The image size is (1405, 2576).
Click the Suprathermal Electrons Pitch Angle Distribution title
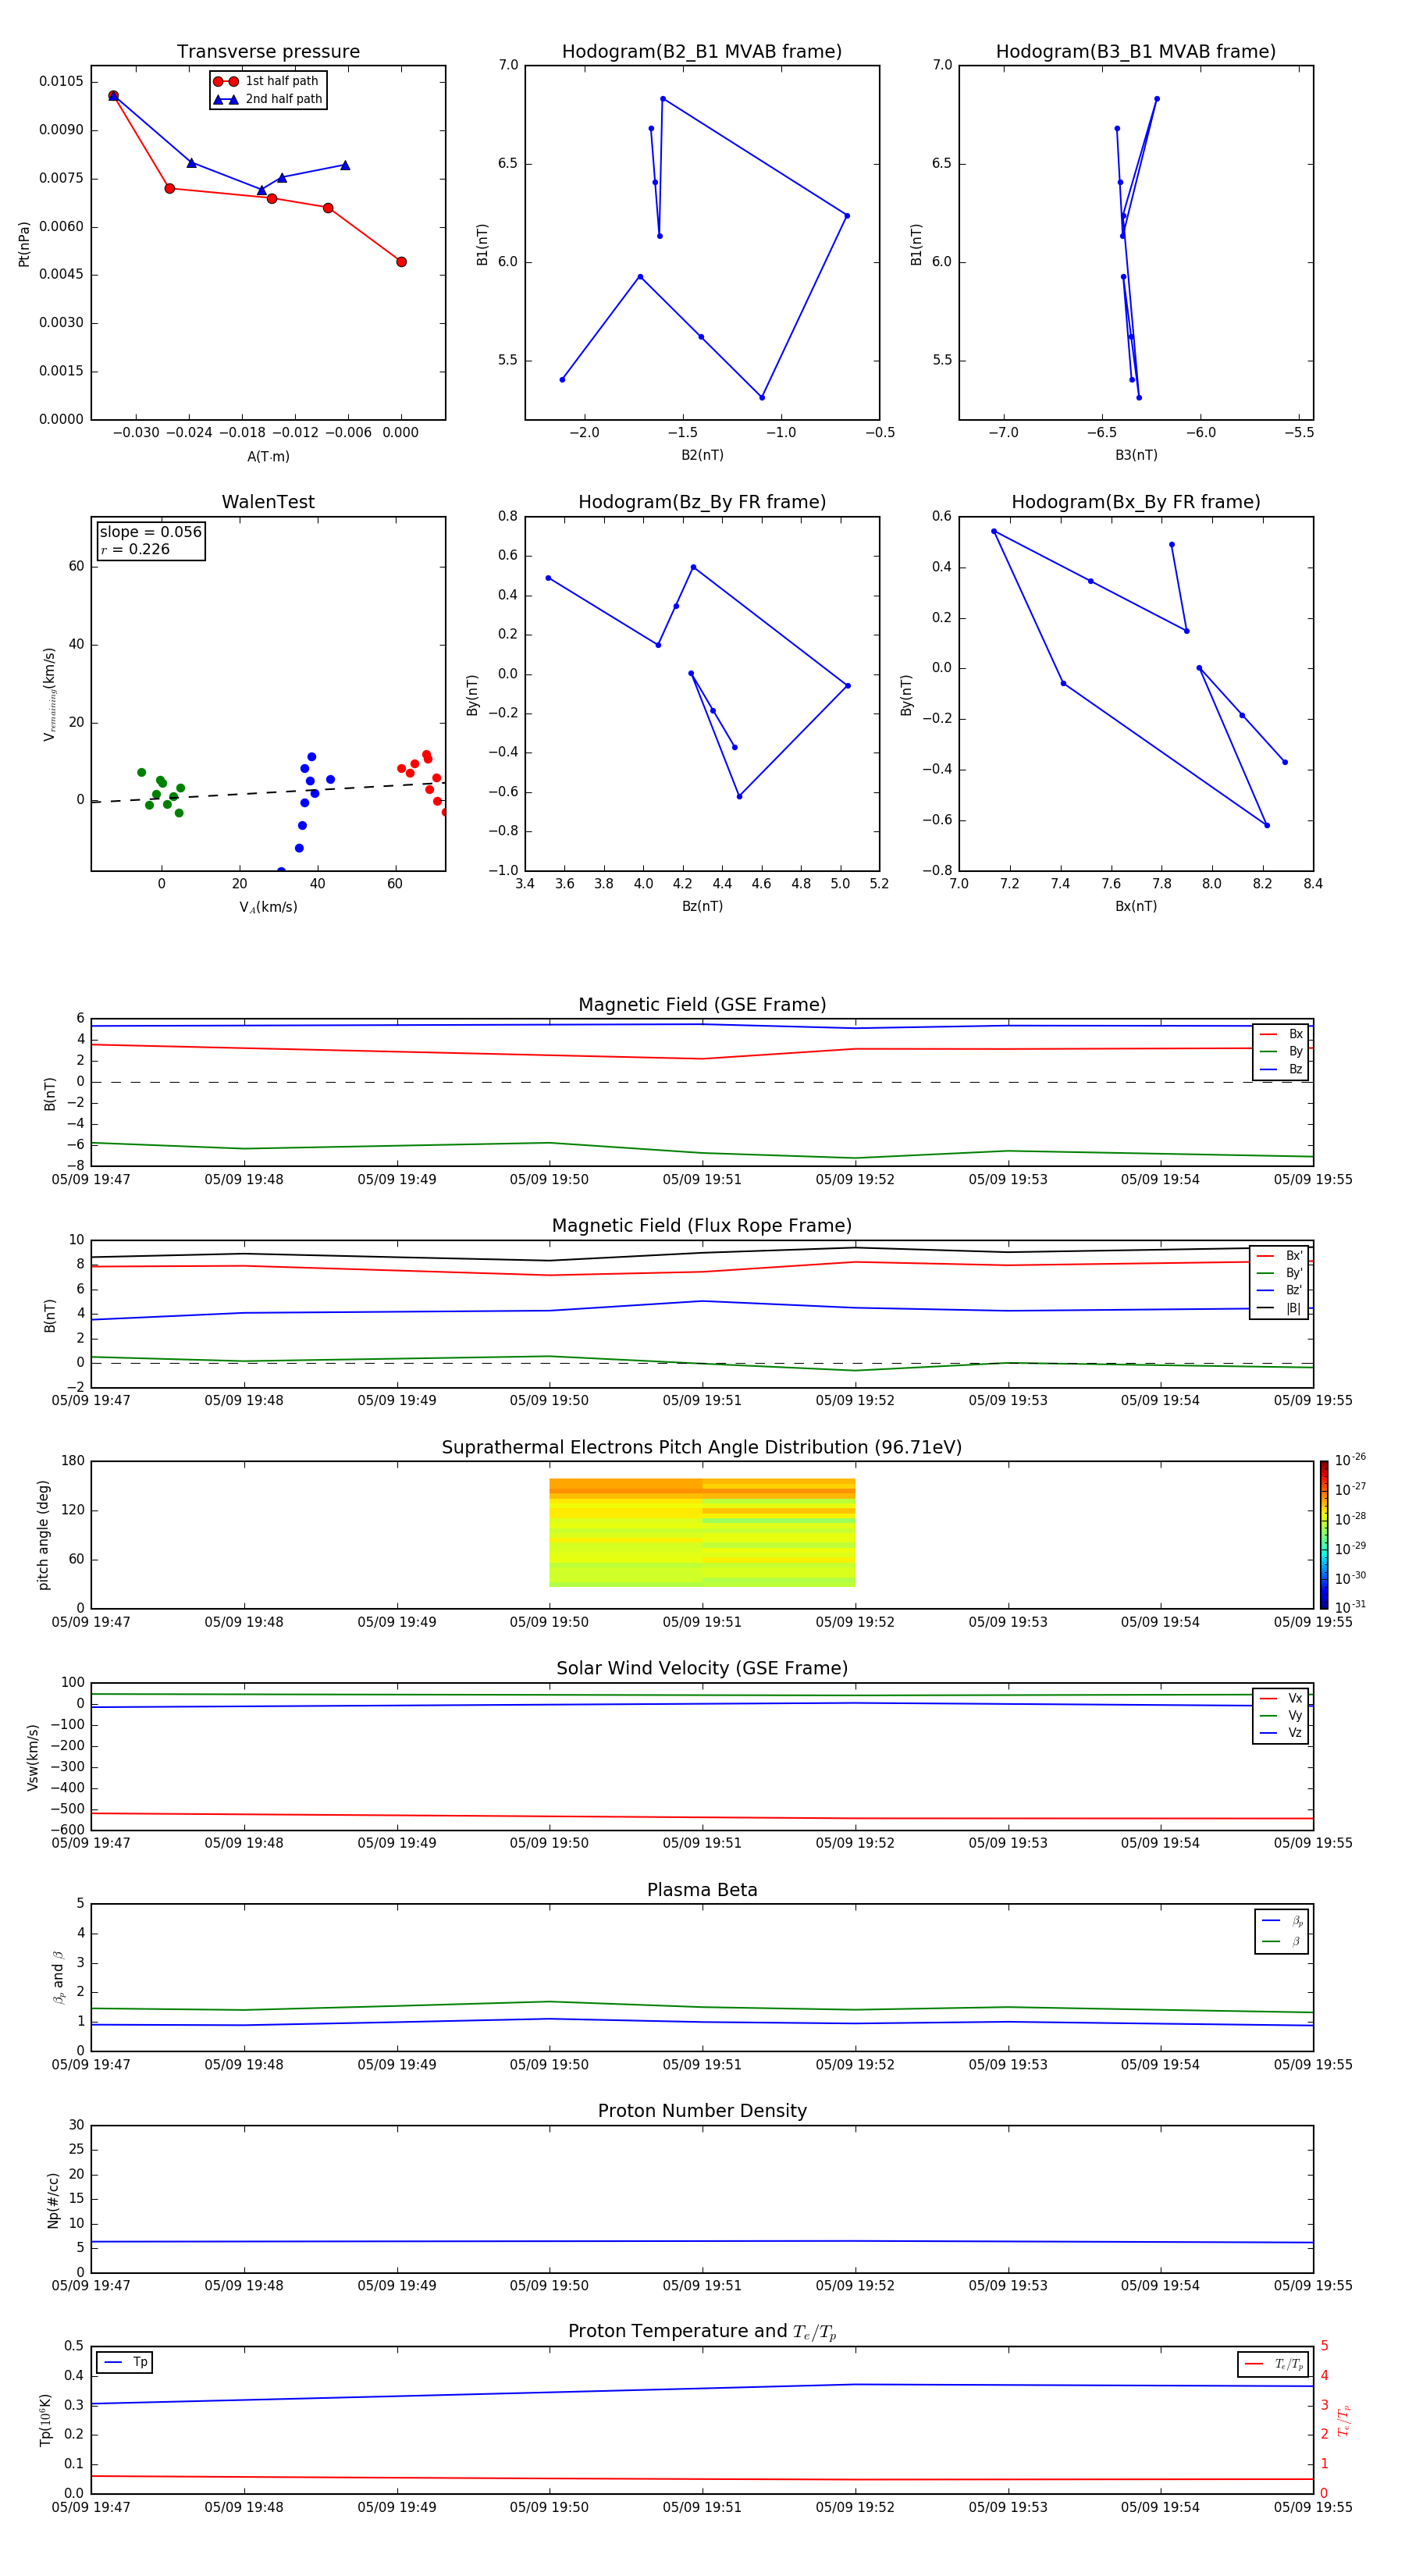point(702,1448)
